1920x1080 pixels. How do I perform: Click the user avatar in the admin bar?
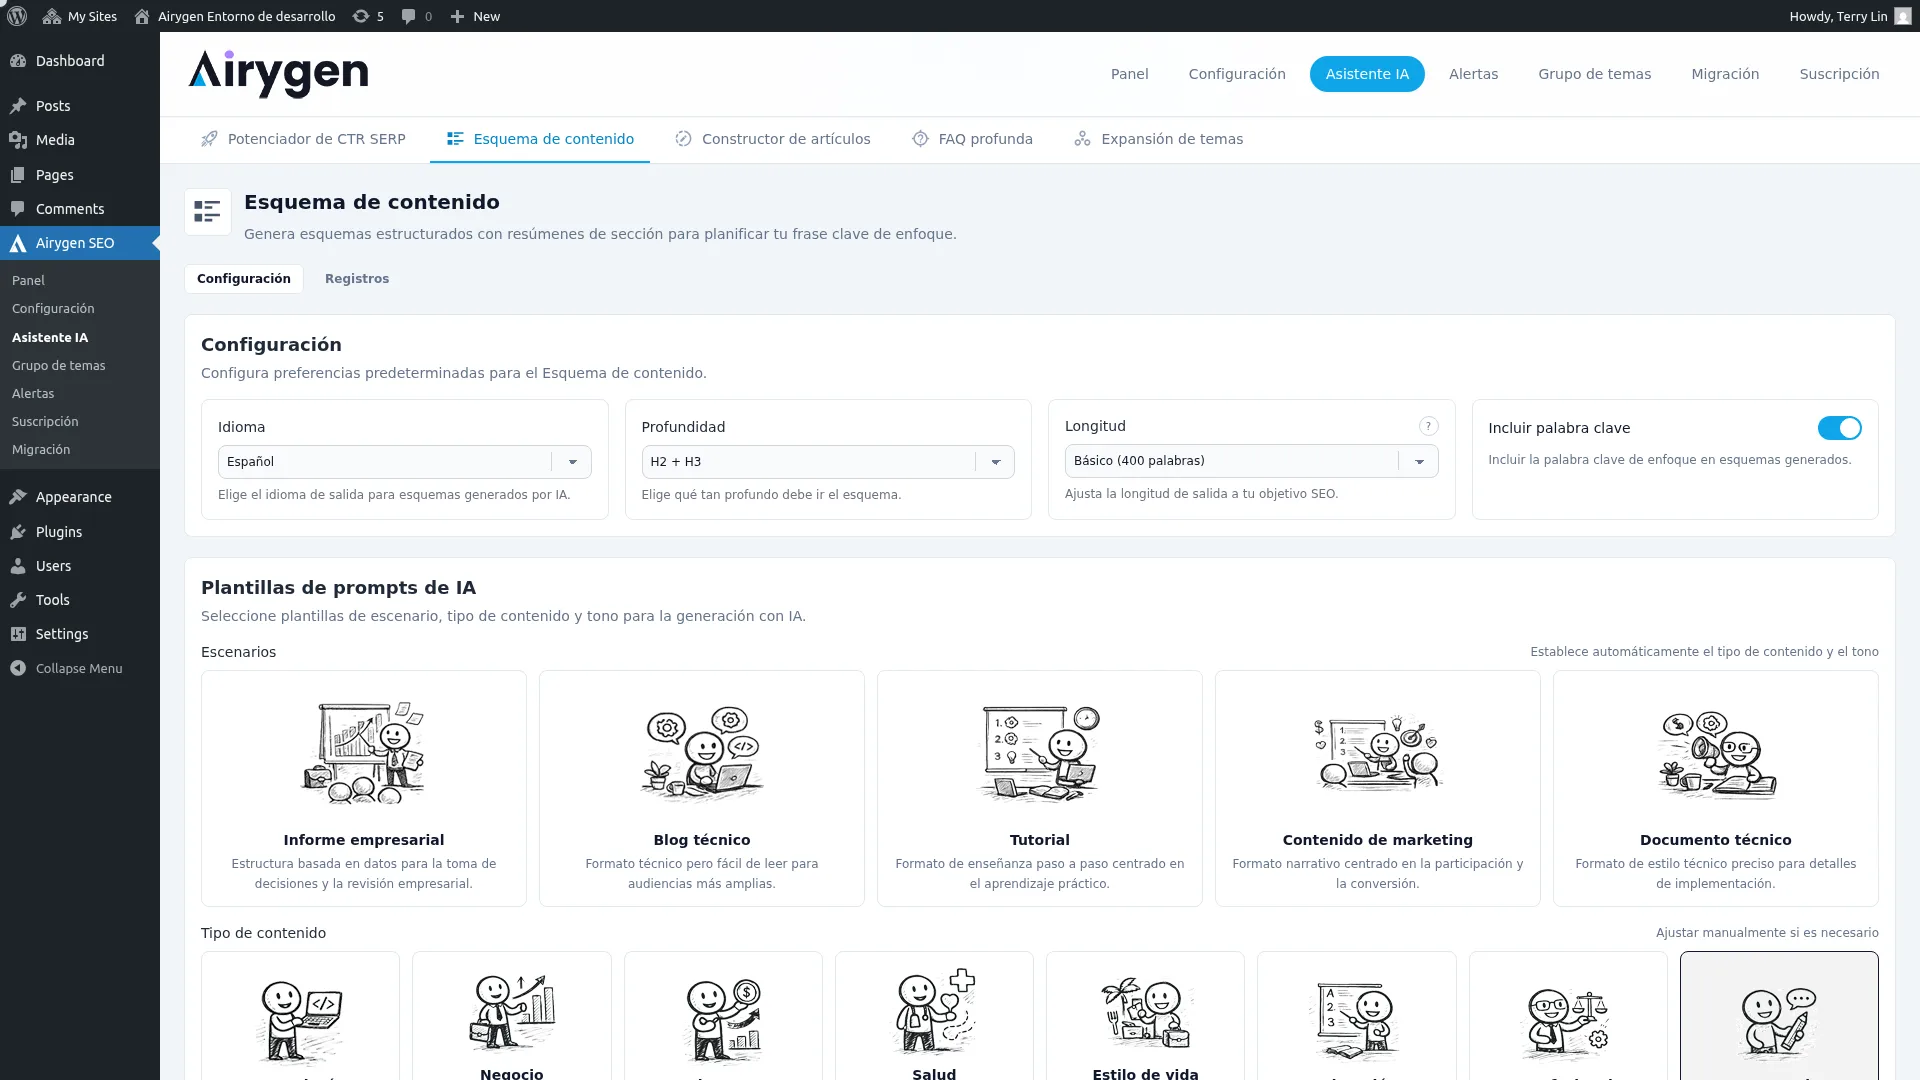click(x=1903, y=16)
